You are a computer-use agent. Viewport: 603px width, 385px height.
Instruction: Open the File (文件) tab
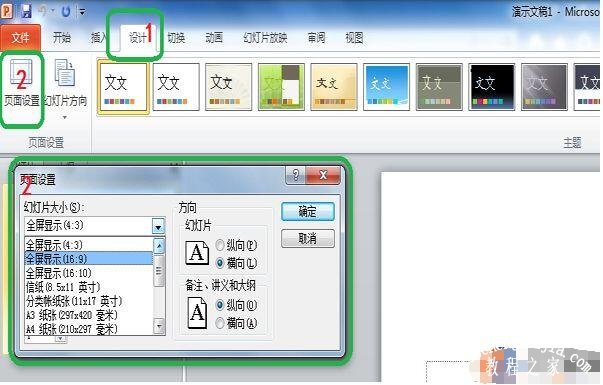pos(20,37)
